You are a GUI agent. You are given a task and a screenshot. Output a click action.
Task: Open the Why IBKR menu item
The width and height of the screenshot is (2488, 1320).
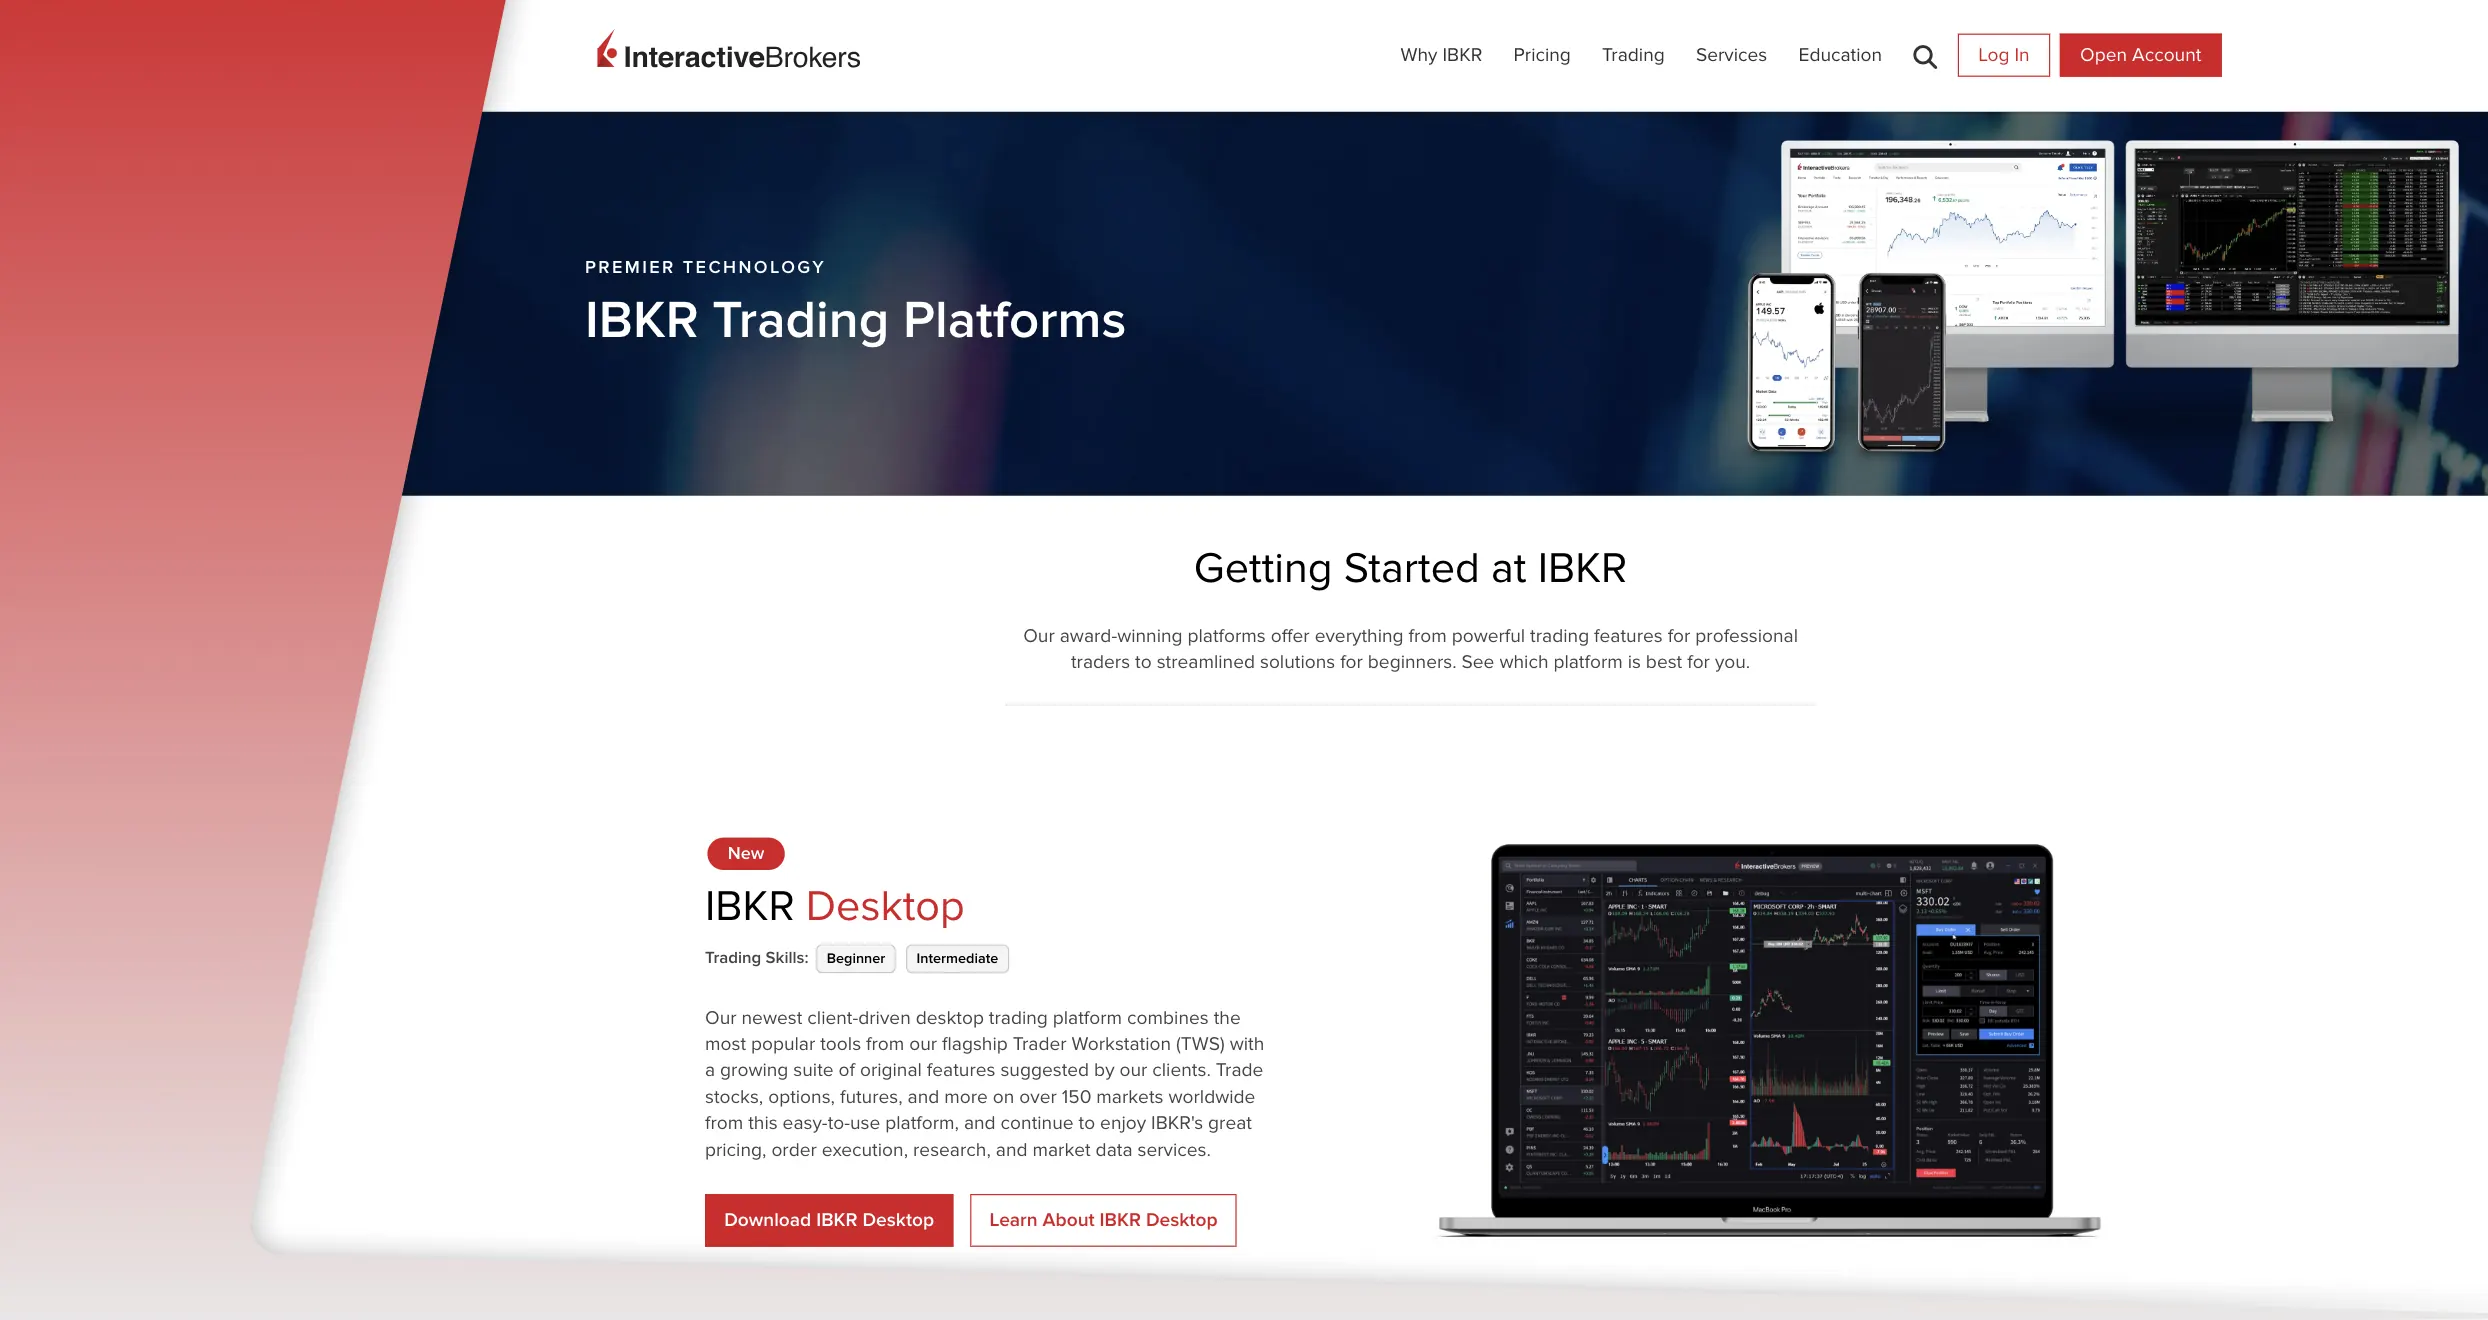(1437, 54)
